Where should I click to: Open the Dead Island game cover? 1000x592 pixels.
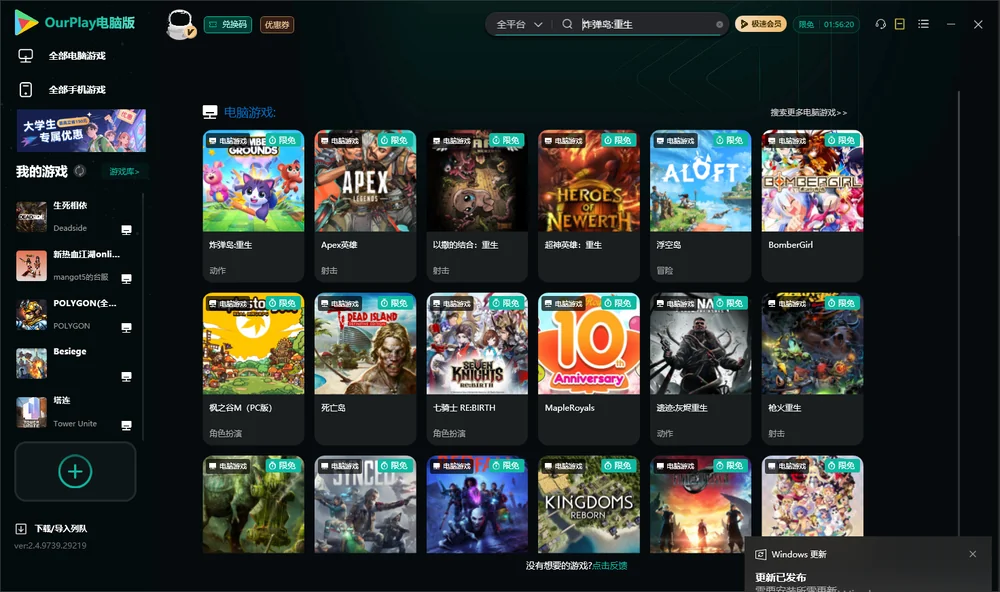365,344
